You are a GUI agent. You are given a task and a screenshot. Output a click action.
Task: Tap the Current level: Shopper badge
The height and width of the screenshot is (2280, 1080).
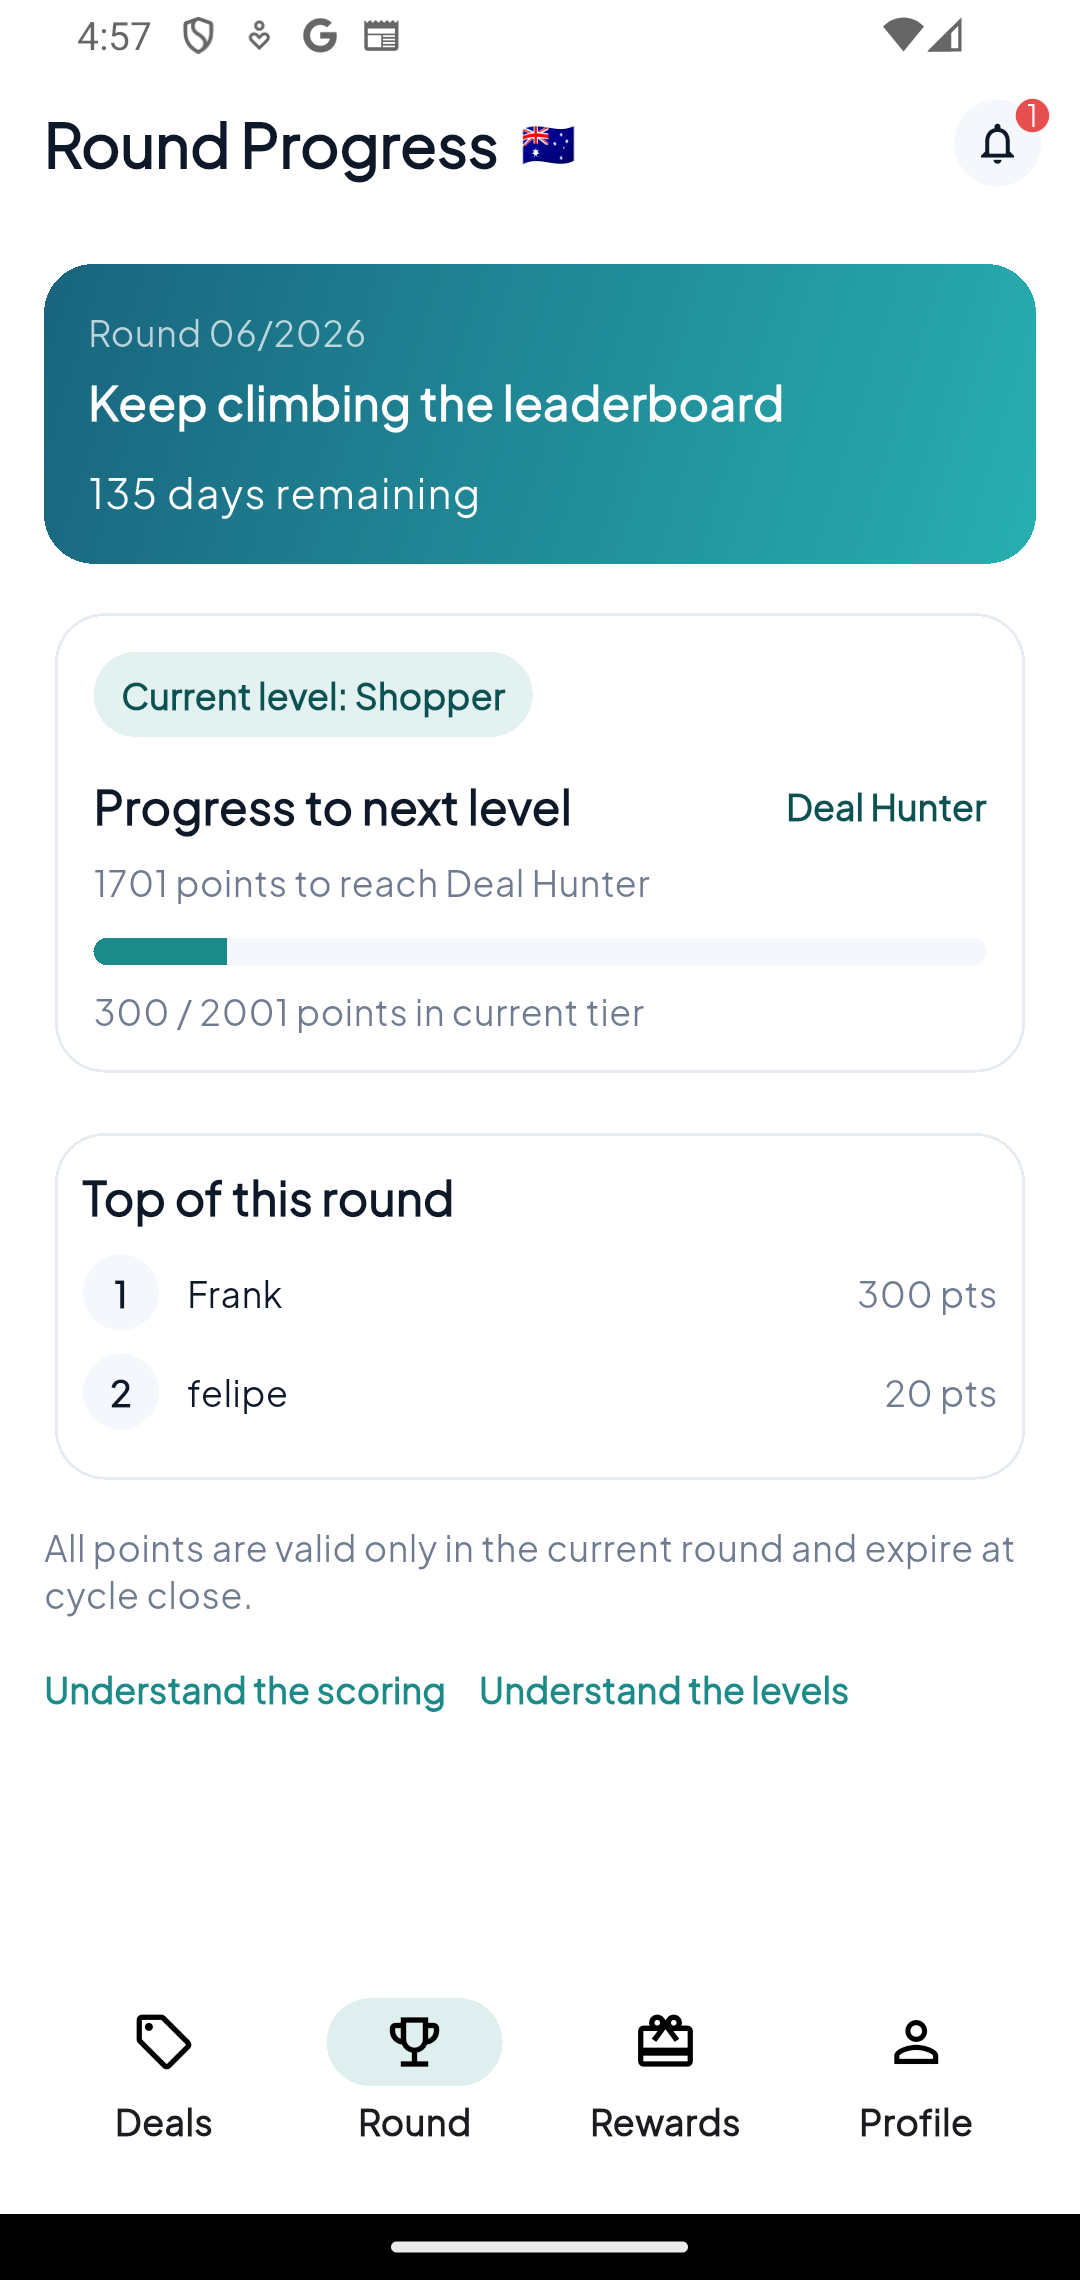[x=313, y=695]
